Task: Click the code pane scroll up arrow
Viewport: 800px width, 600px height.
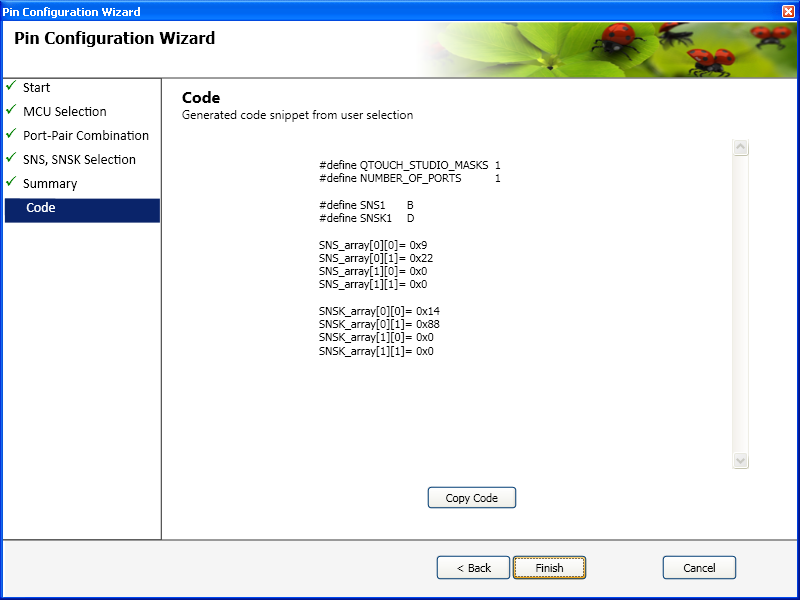Action: pyautogui.click(x=740, y=147)
